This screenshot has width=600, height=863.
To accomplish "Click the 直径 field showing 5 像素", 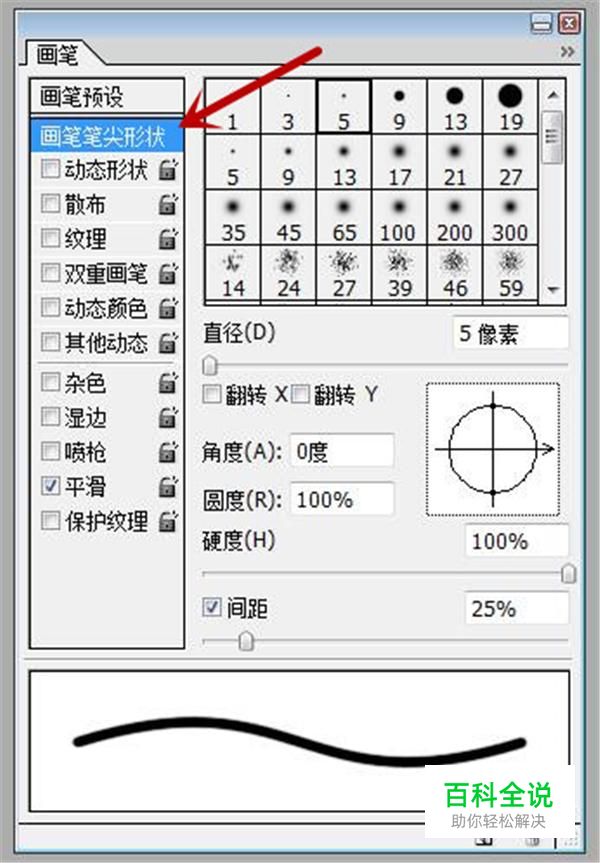I will [511, 333].
